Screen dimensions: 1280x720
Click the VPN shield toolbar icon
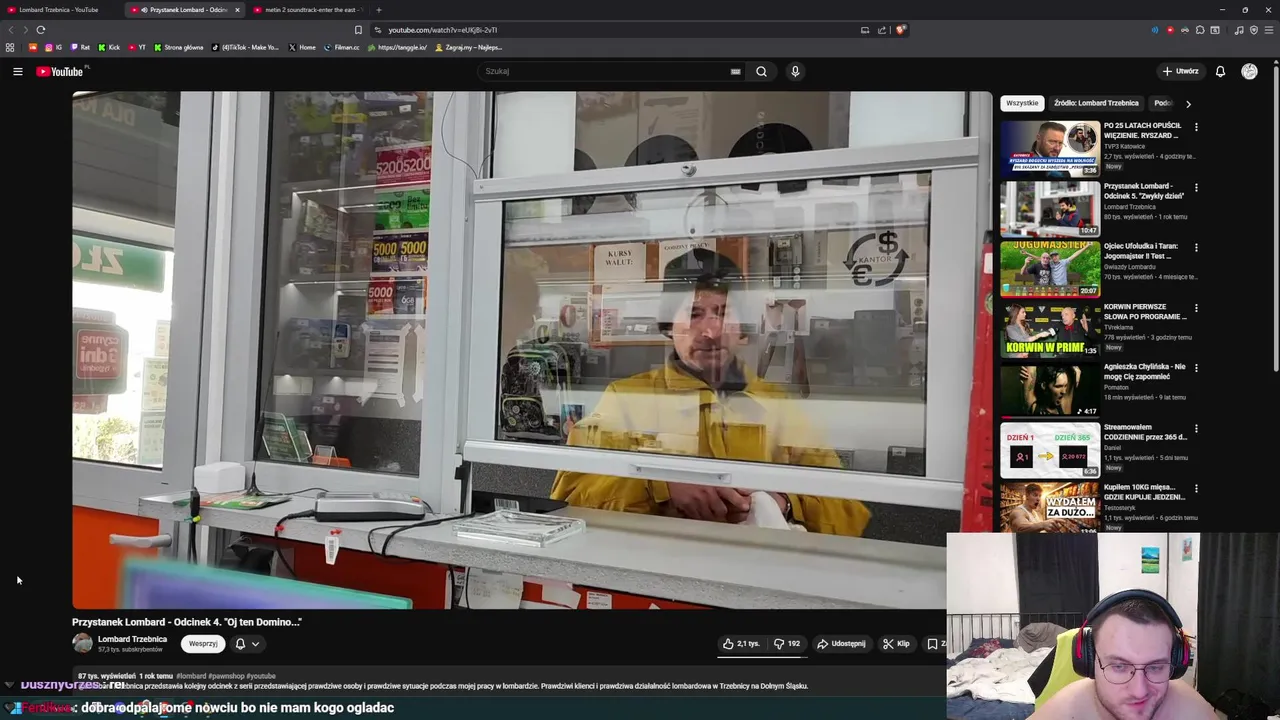pyautogui.click(x=1254, y=30)
